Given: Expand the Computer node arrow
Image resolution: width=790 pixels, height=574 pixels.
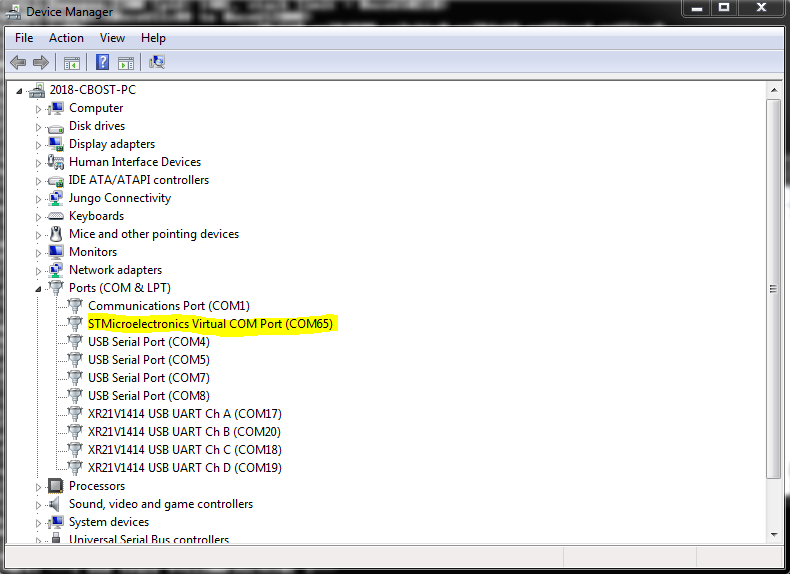Looking at the screenshot, I should [38, 109].
